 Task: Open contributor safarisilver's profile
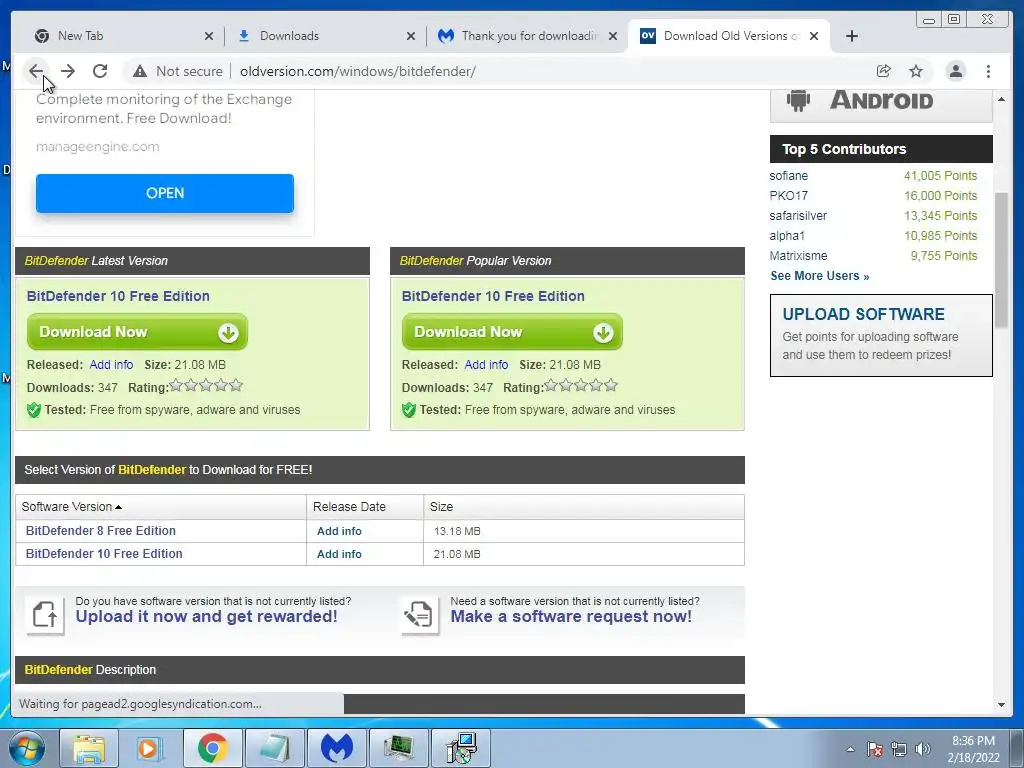[x=798, y=216]
